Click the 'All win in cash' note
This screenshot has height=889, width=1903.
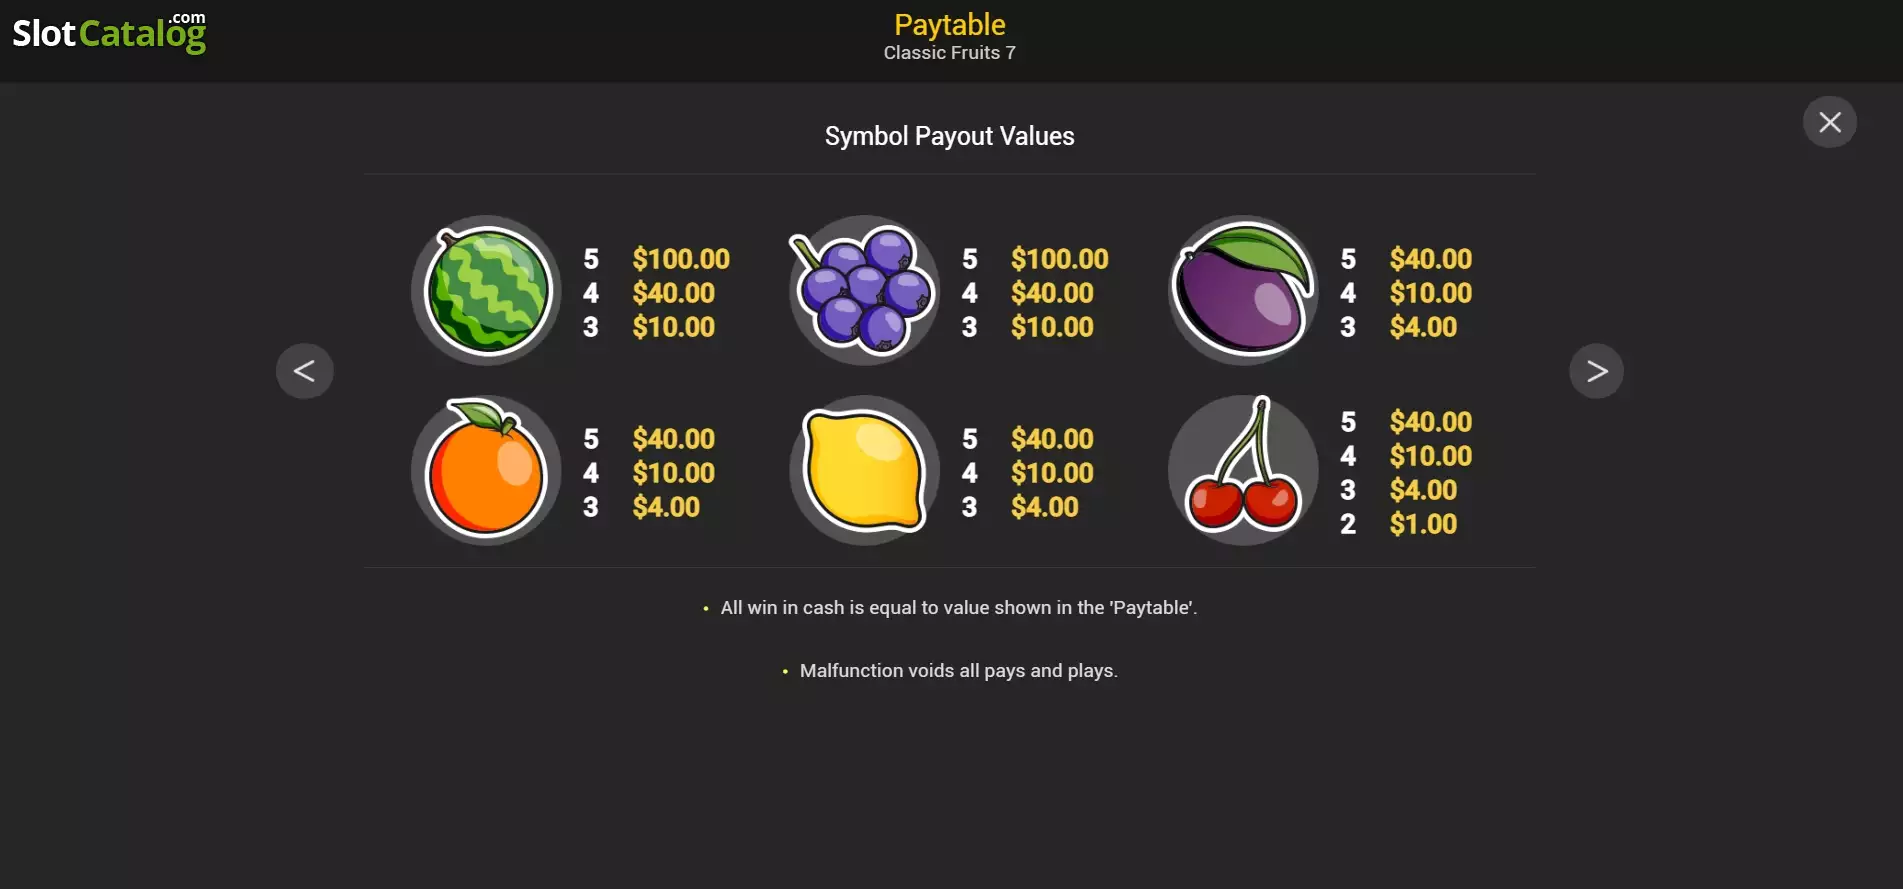[x=959, y=608]
